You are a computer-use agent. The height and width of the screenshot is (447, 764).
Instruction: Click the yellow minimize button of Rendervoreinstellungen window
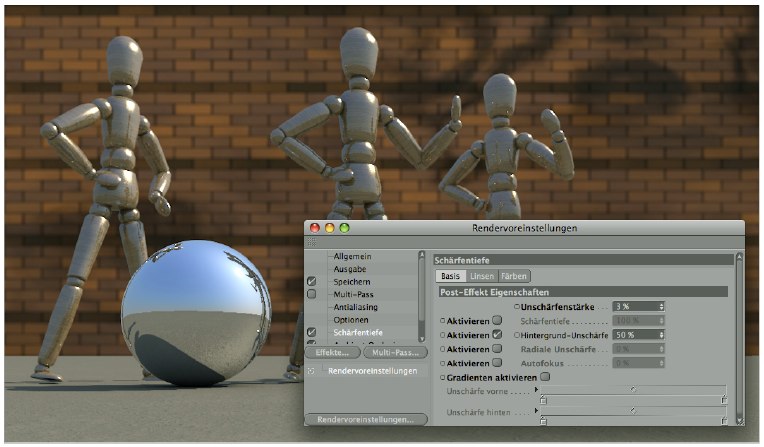[329, 228]
